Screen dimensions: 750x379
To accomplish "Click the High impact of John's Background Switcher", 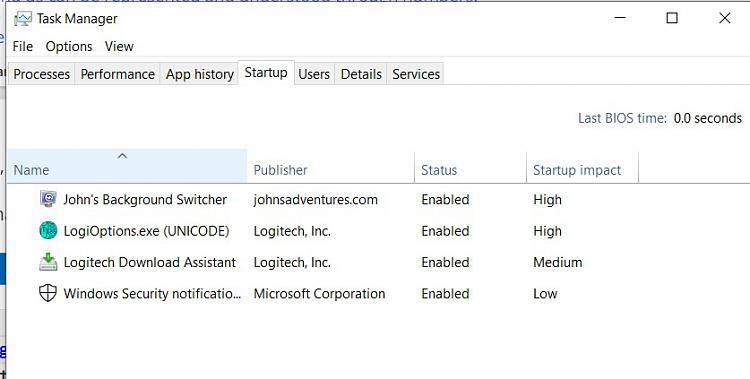I will 548,200.
